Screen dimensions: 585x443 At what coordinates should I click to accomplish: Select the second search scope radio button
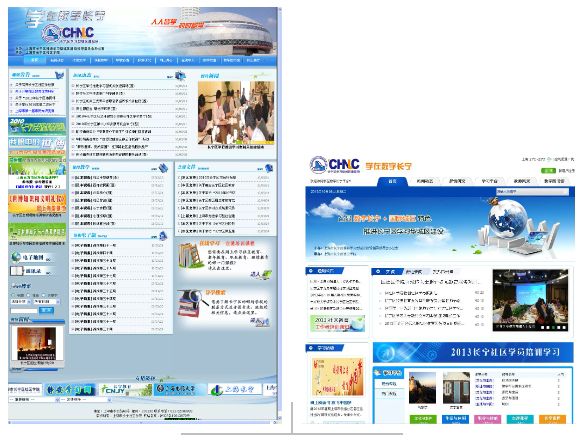[x=28, y=295]
